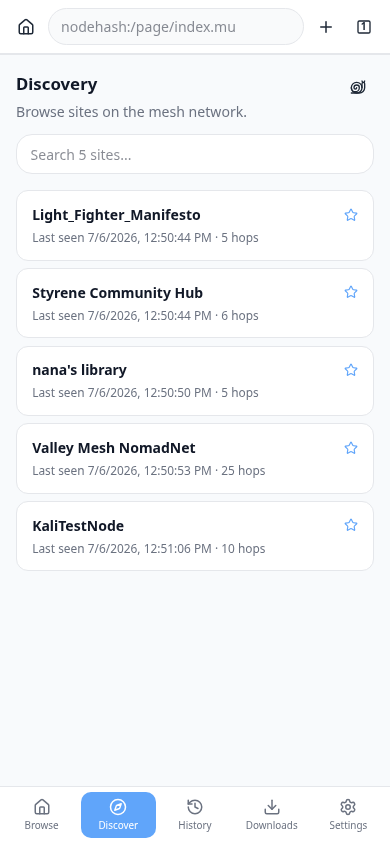
Task: Open the Settings tab
Action: pos(348,815)
